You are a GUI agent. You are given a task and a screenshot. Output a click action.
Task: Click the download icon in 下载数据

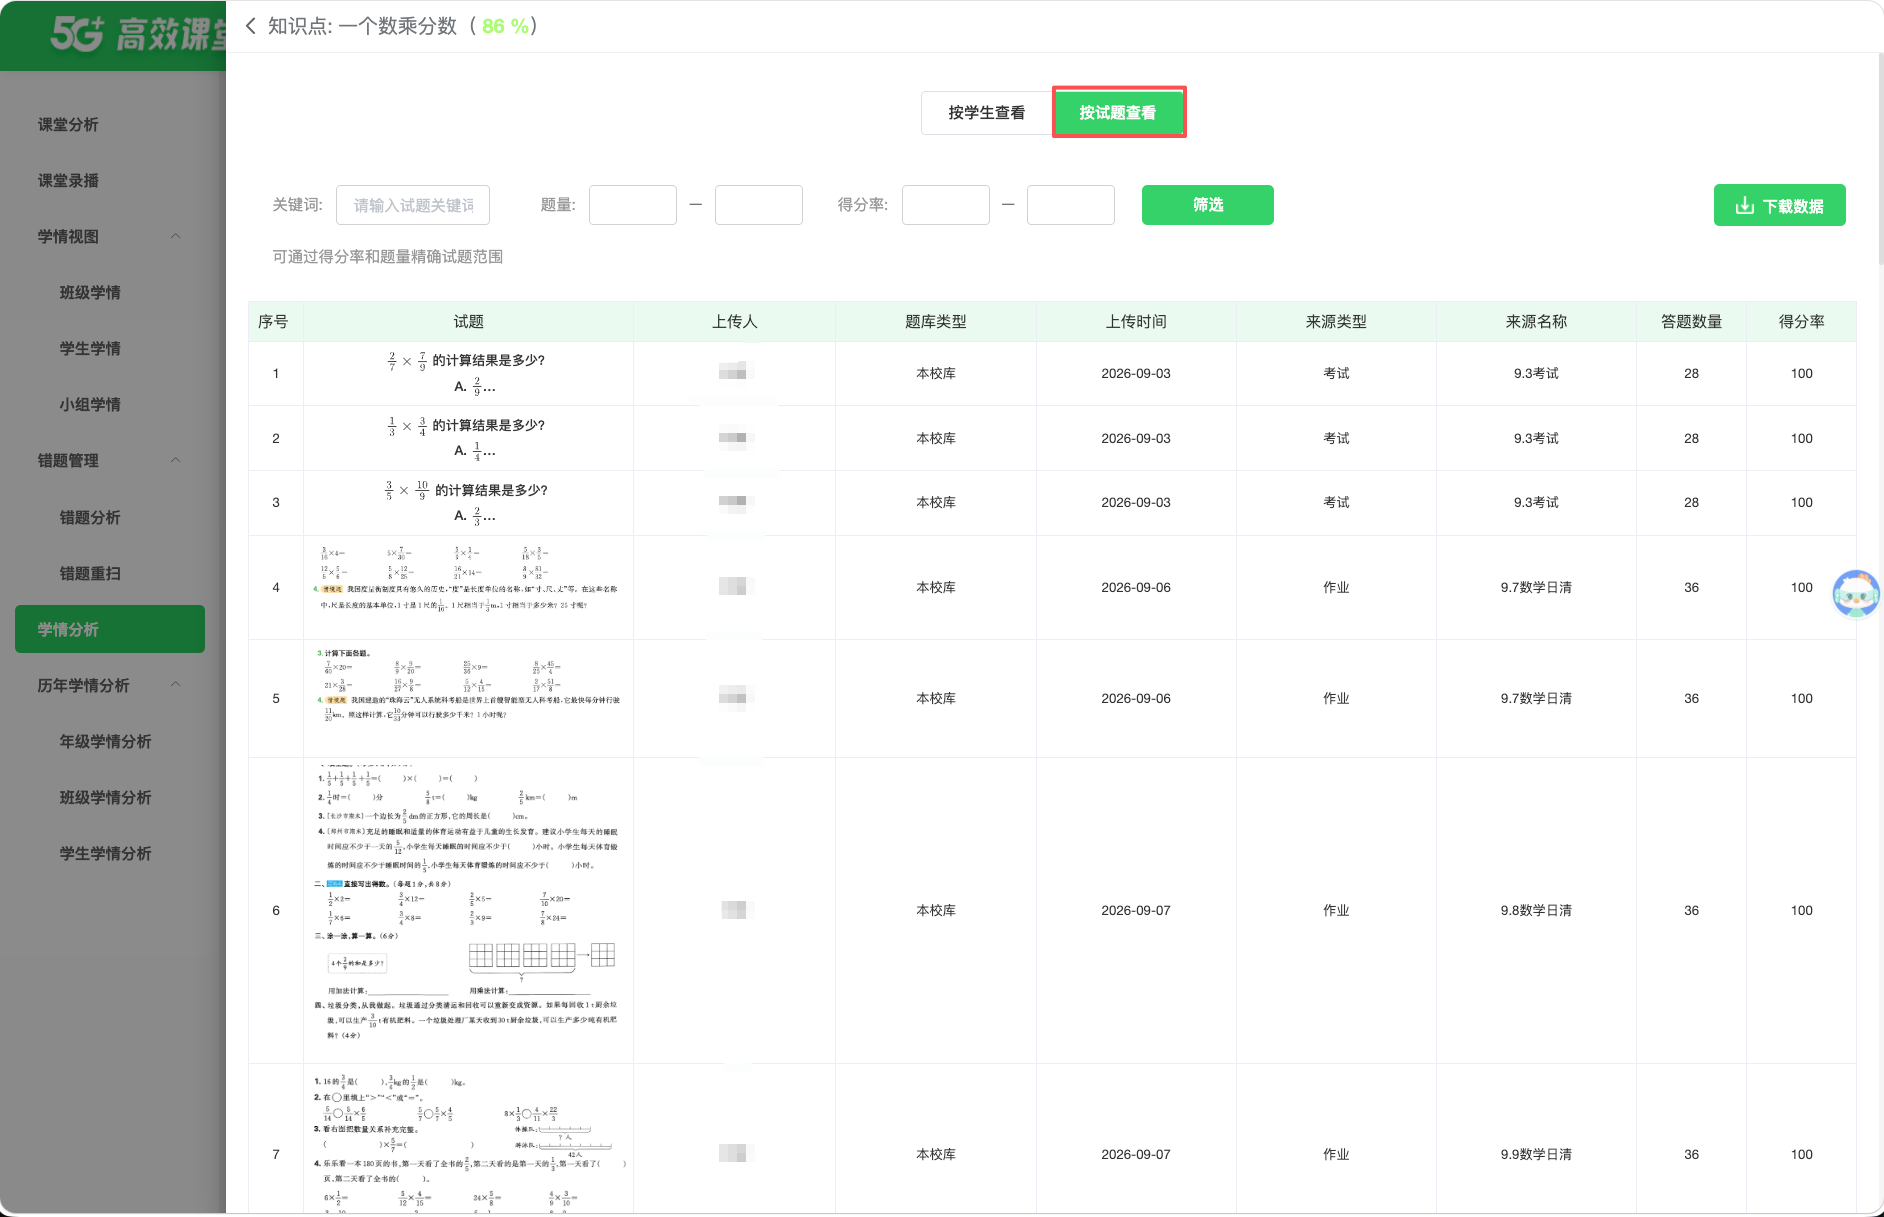1744,206
